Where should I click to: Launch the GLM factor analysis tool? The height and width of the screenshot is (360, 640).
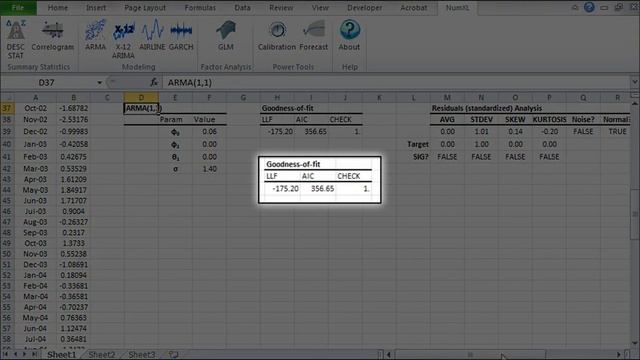click(x=226, y=36)
